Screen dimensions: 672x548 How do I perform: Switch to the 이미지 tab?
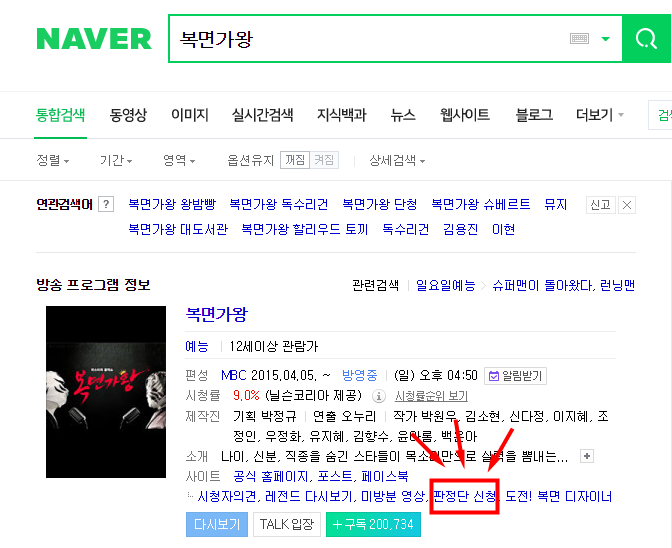189,115
